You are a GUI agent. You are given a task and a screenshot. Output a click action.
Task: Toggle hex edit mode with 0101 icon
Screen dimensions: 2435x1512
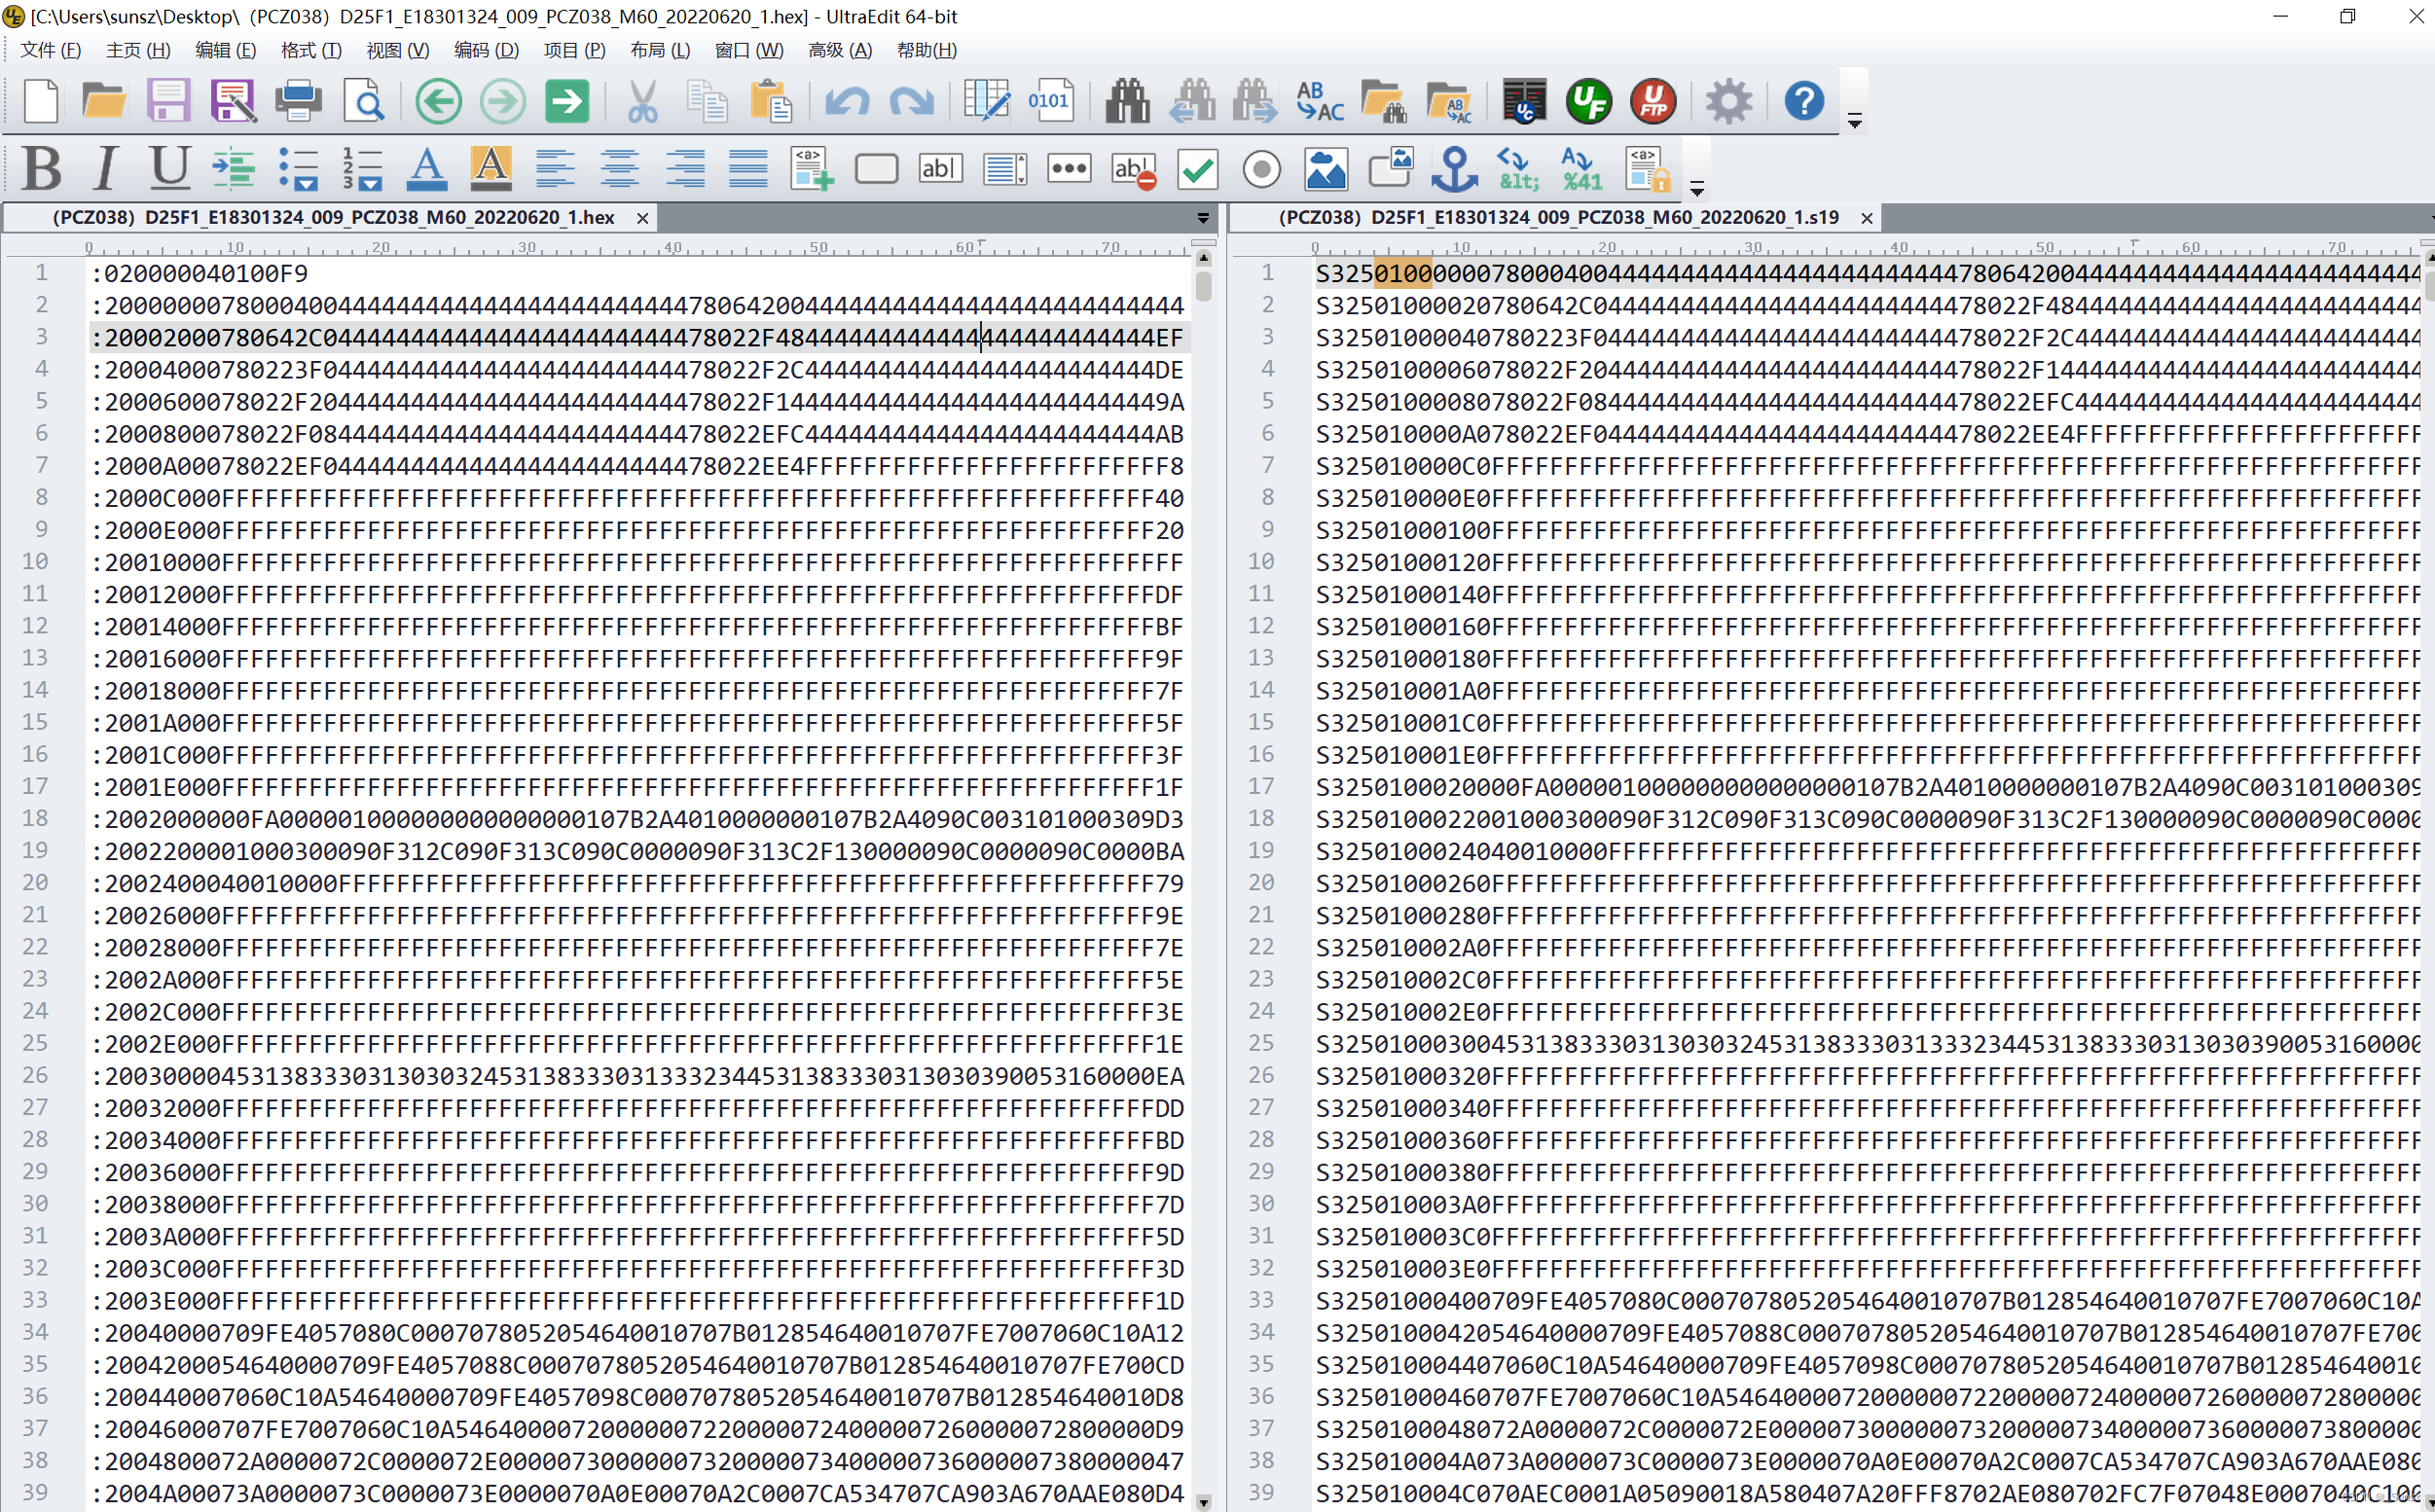coord(1049,101)
